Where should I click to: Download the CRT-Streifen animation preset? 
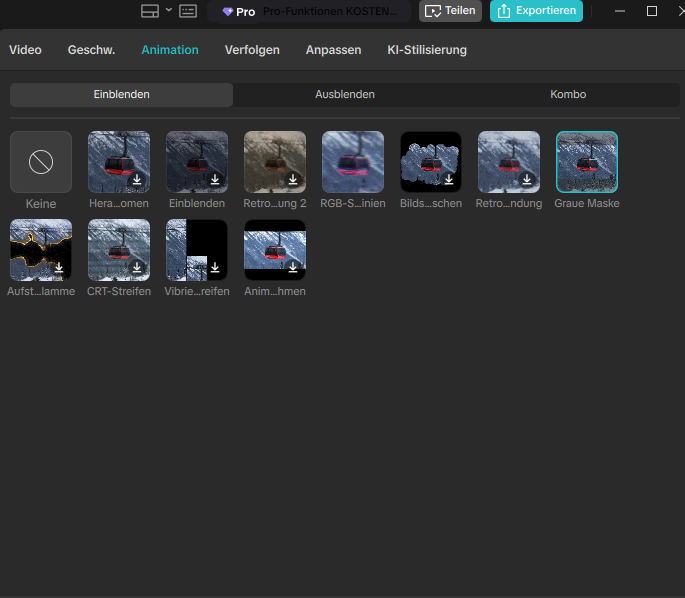pos(137,268)
